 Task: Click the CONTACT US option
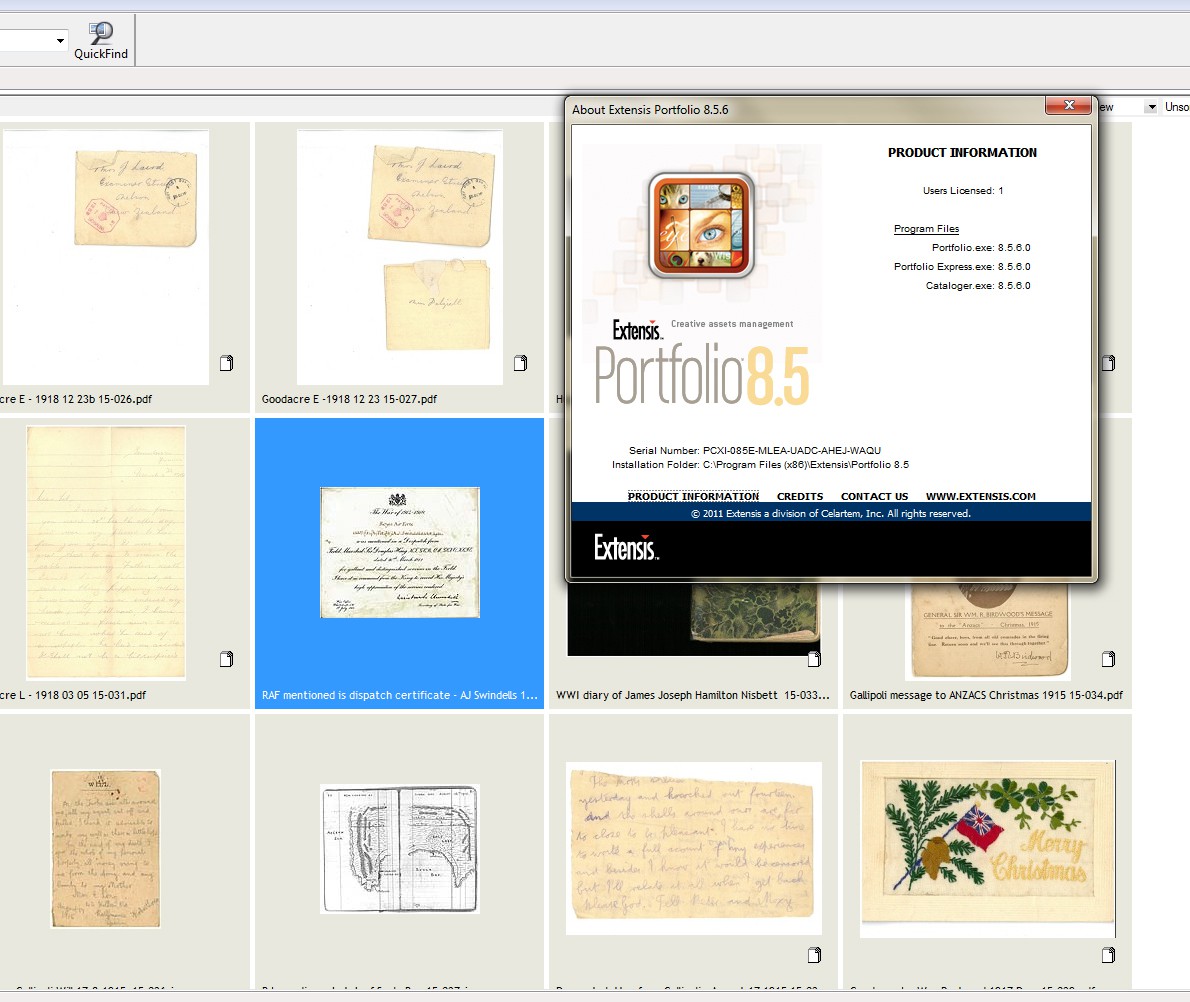(874, 496)
